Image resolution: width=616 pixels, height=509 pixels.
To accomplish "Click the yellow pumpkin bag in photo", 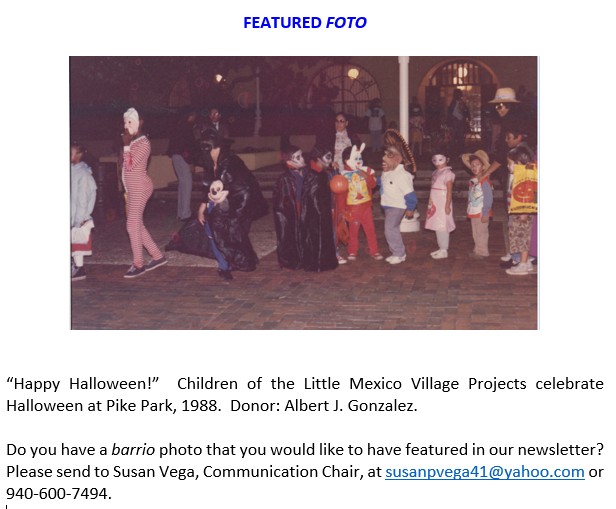I will pos(522,189).
